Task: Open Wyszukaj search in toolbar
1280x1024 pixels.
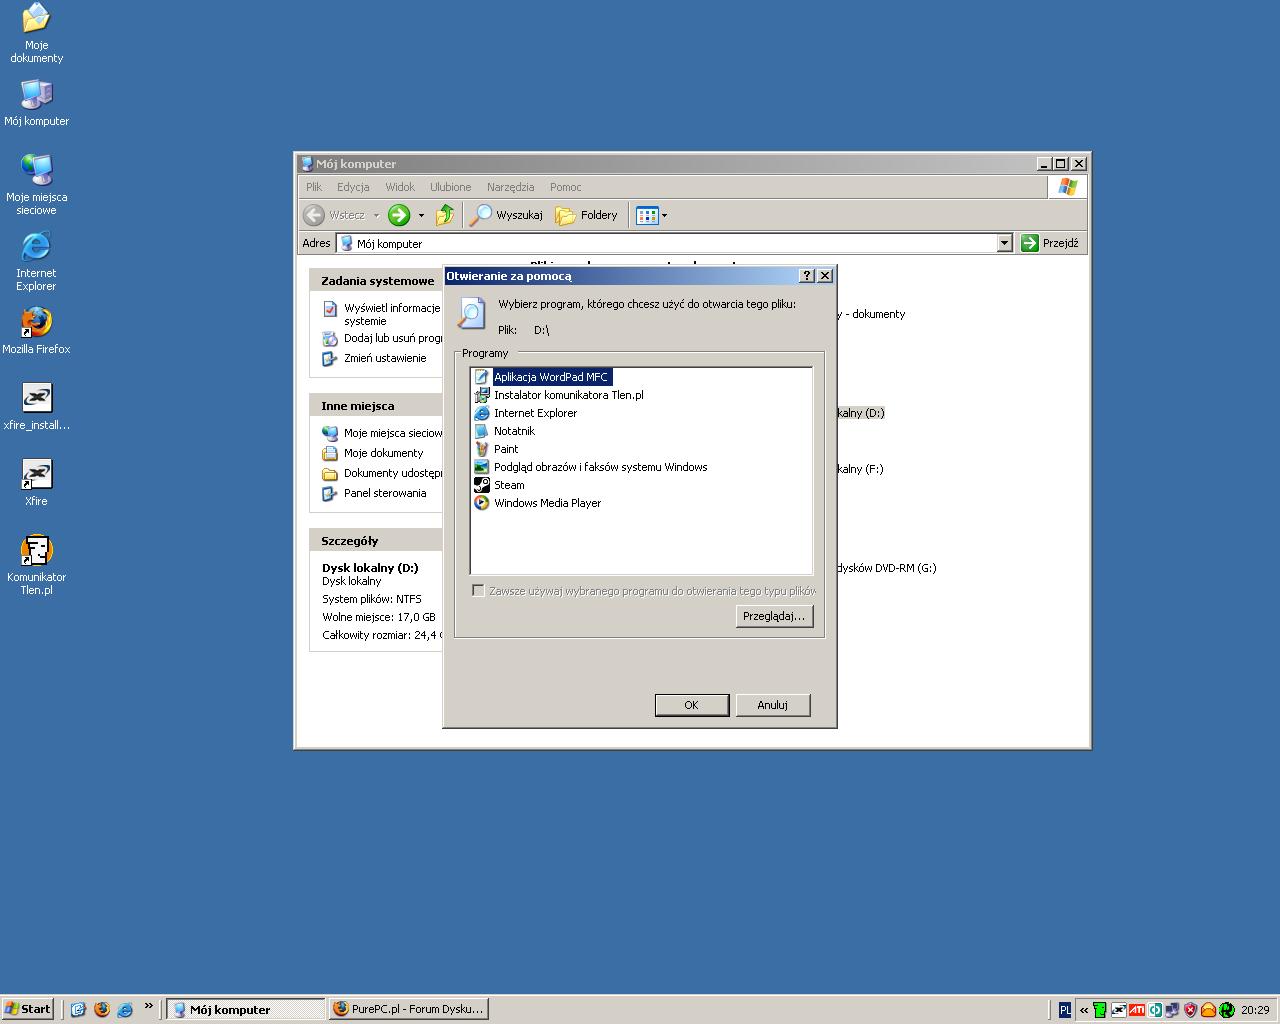Action: coord(507,215)
